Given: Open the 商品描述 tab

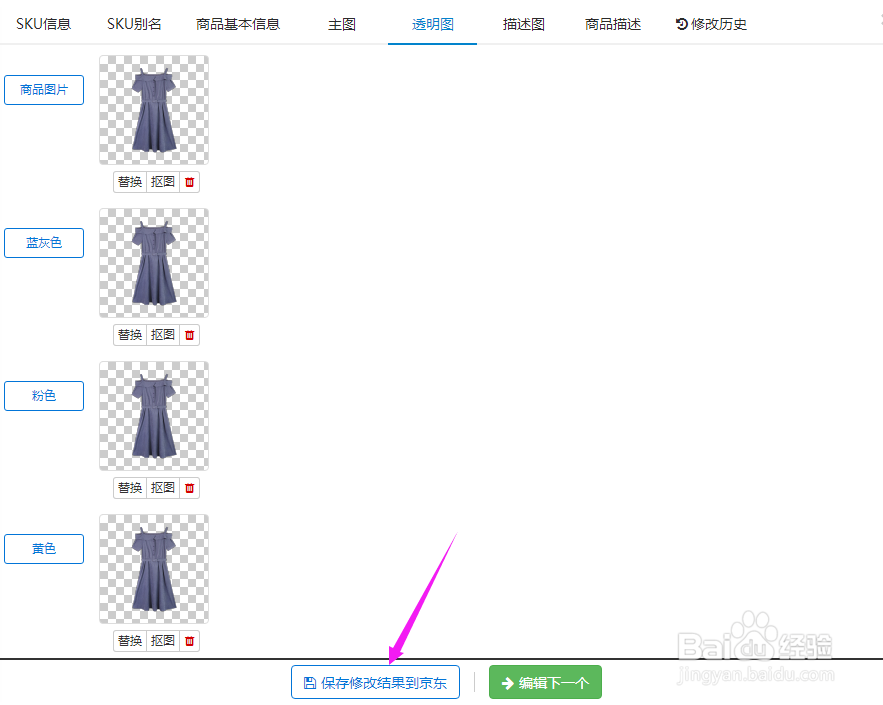Looking at the screenshot, I should click(x=613, y=24).
